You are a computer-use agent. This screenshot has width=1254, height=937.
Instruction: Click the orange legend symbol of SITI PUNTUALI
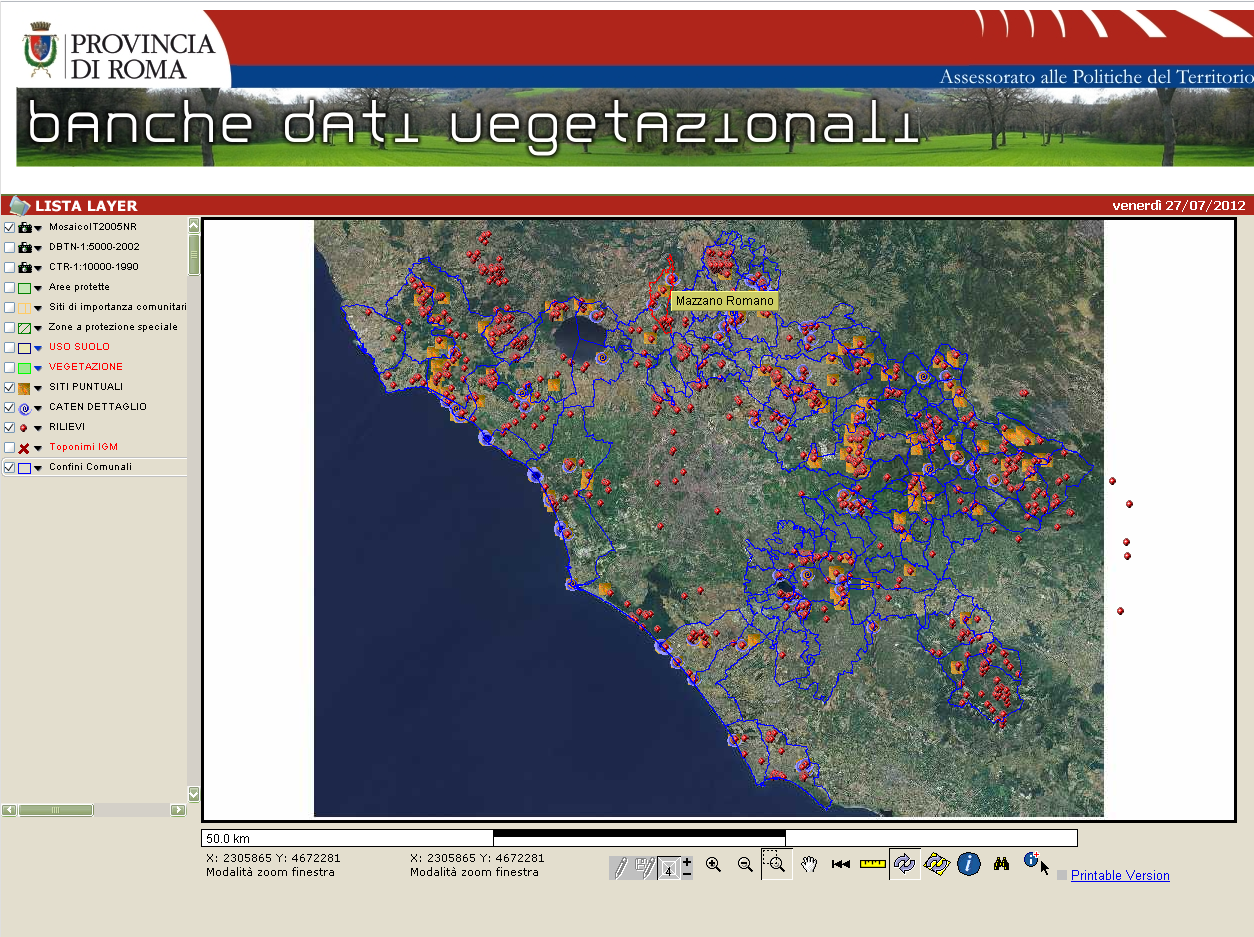25,388
